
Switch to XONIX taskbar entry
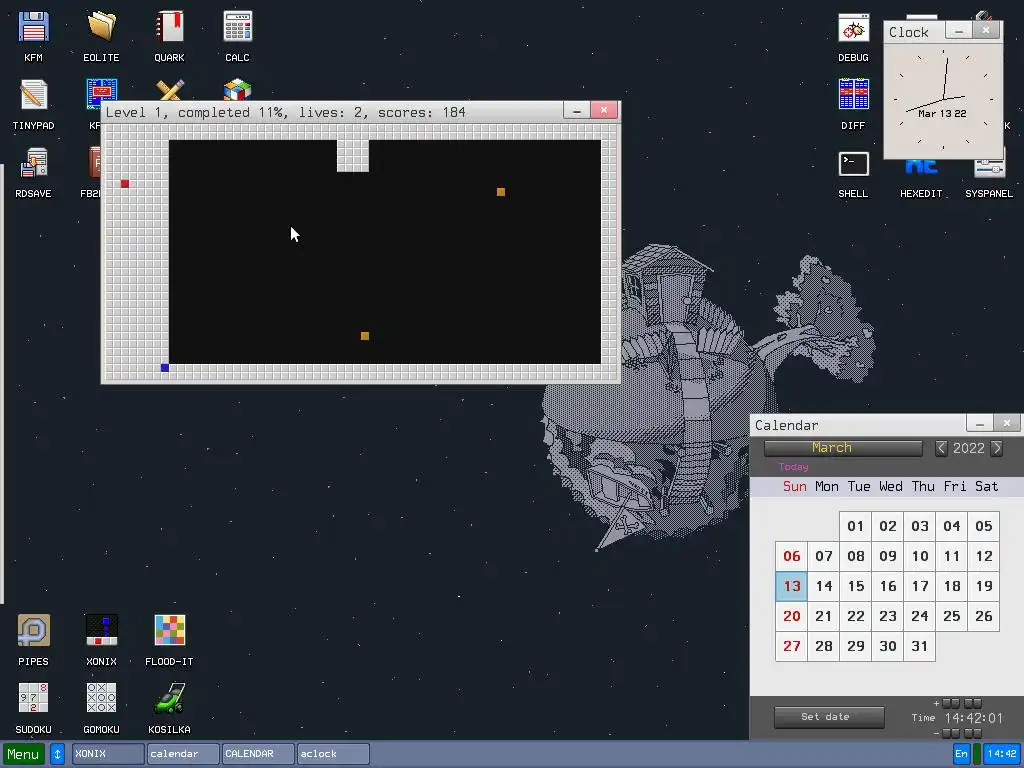[108, 754]
